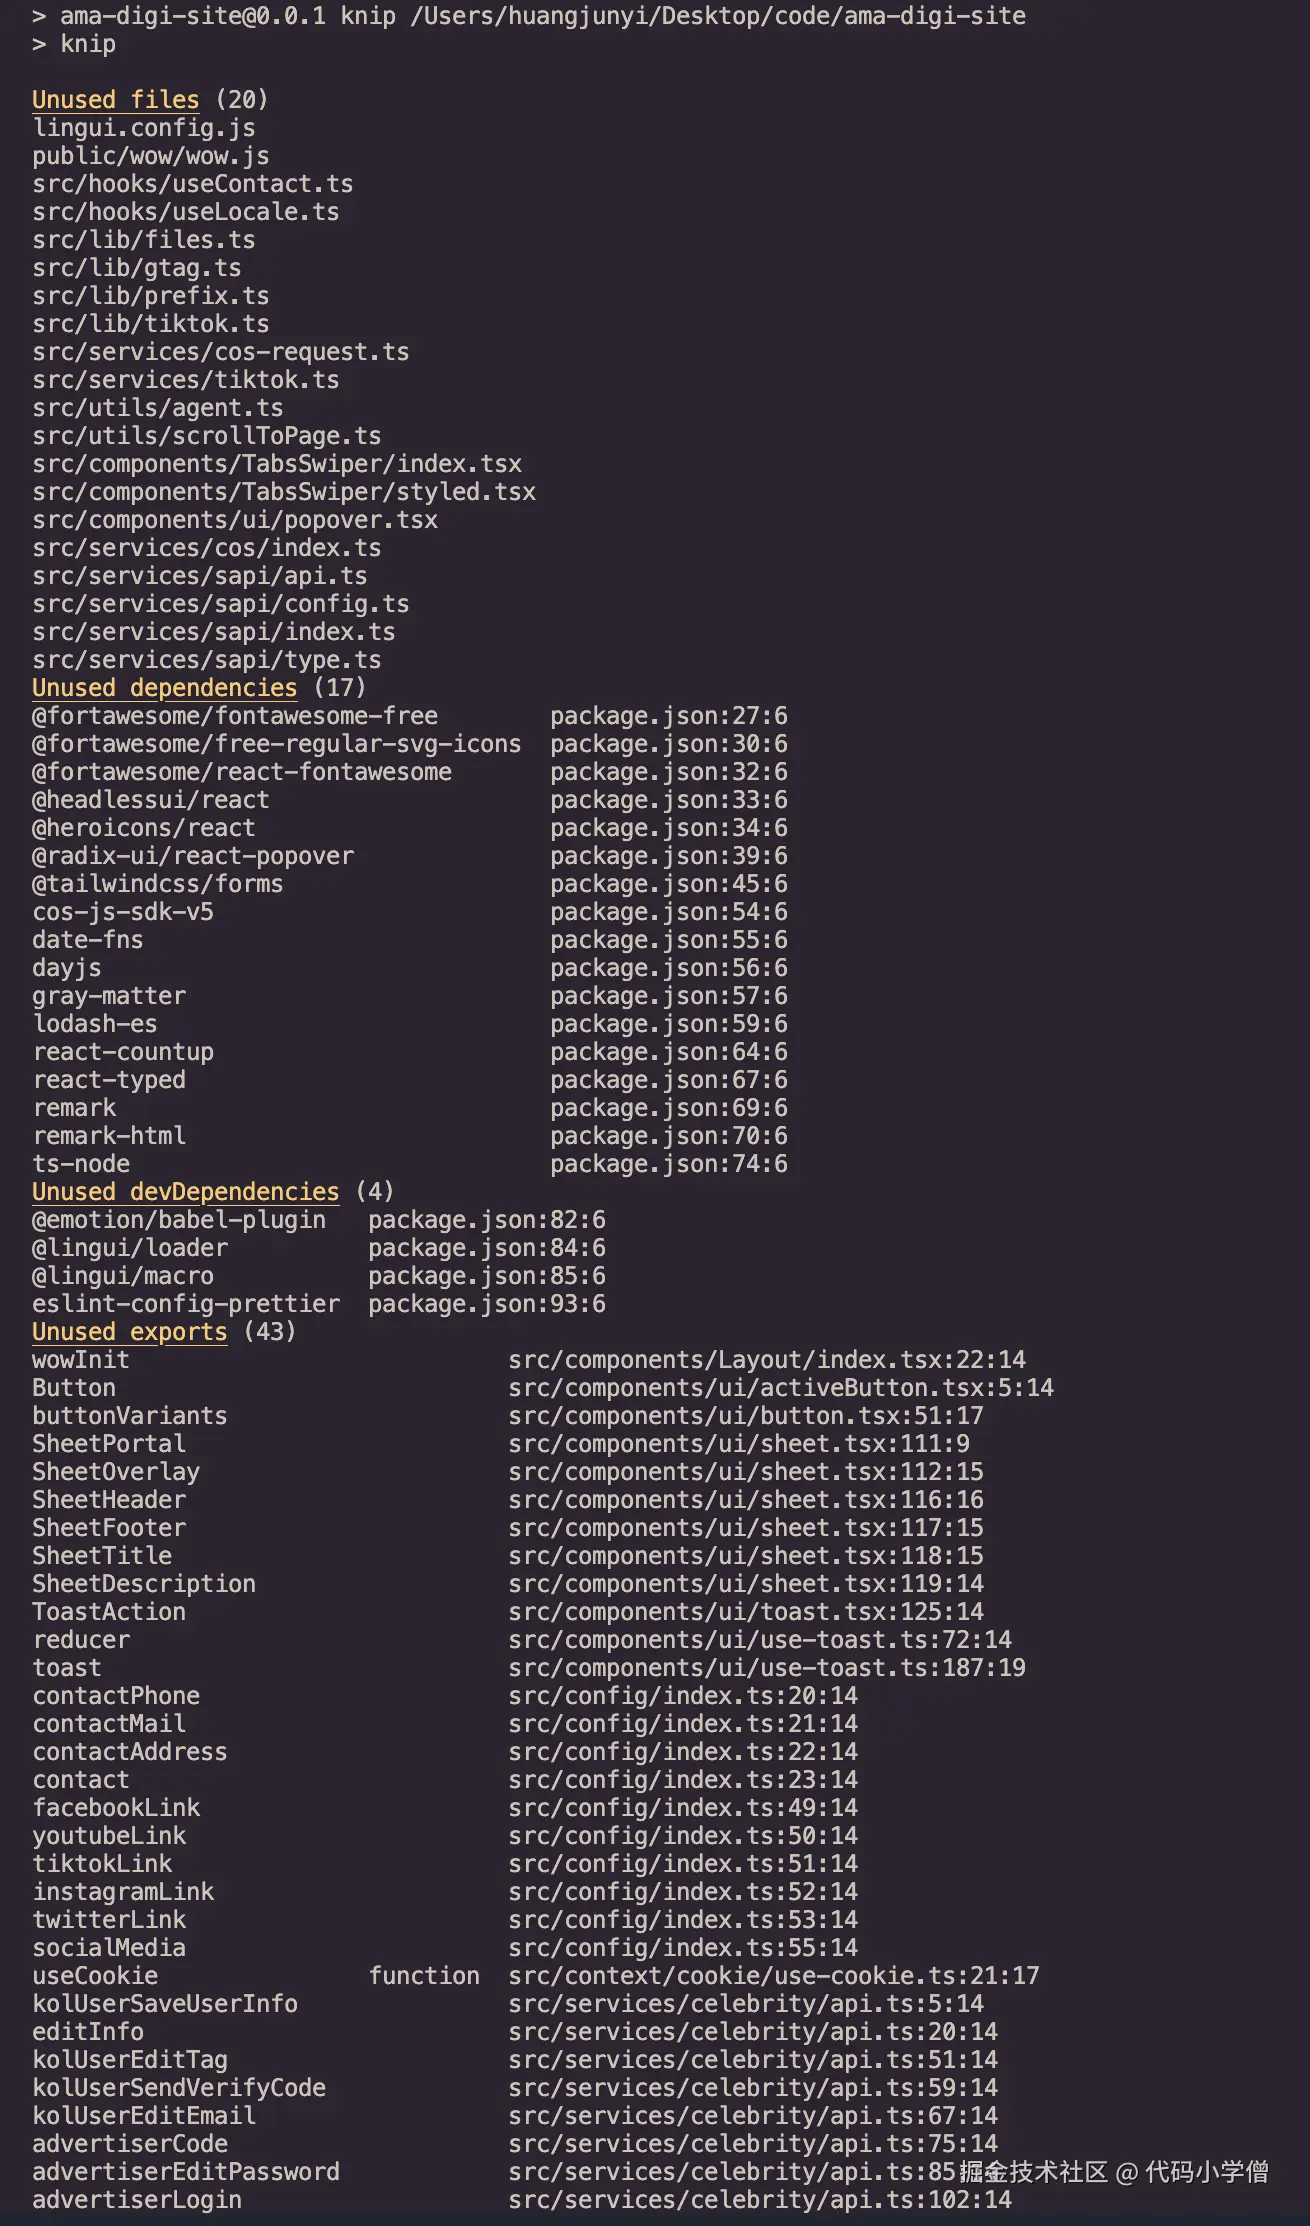Viewport: 1310px width, 2226px height.
Task: Click the kolUserSendVerifyCode export name
Action: tap(178, 2088)
